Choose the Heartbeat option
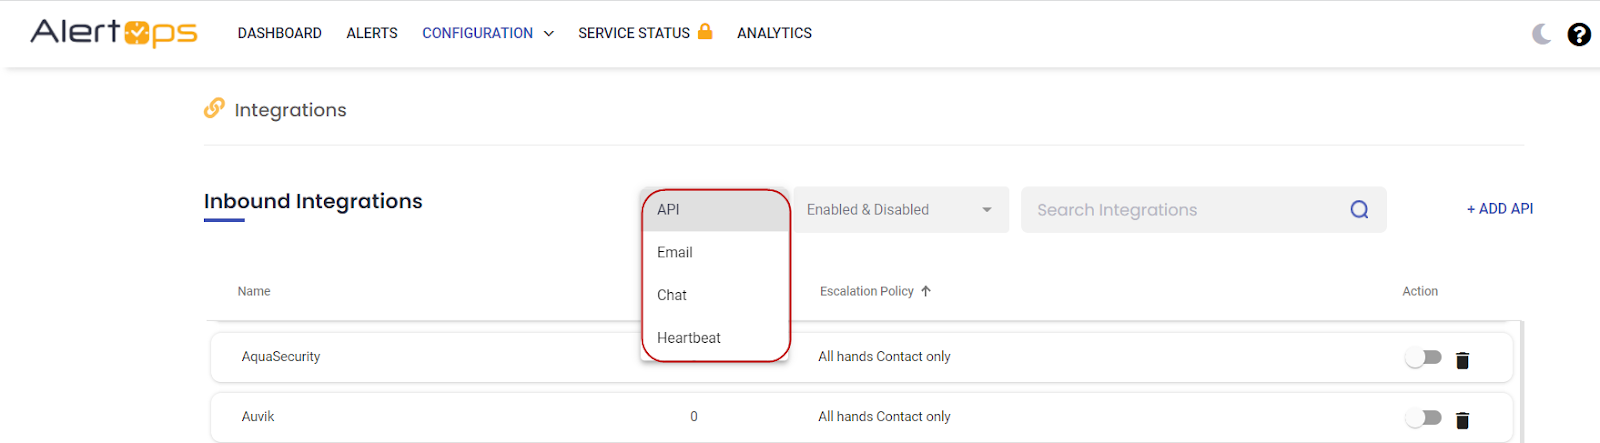Screen dimensions: 1600x443 [689, 338]
